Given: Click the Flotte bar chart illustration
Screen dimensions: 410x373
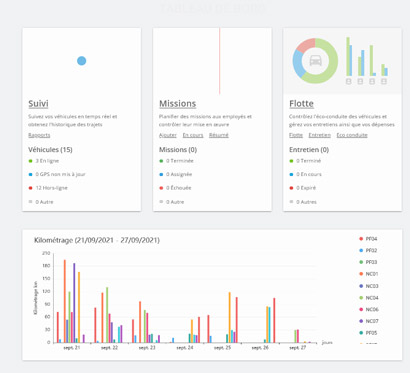Looking at the screenshot, I should point(367,61).
